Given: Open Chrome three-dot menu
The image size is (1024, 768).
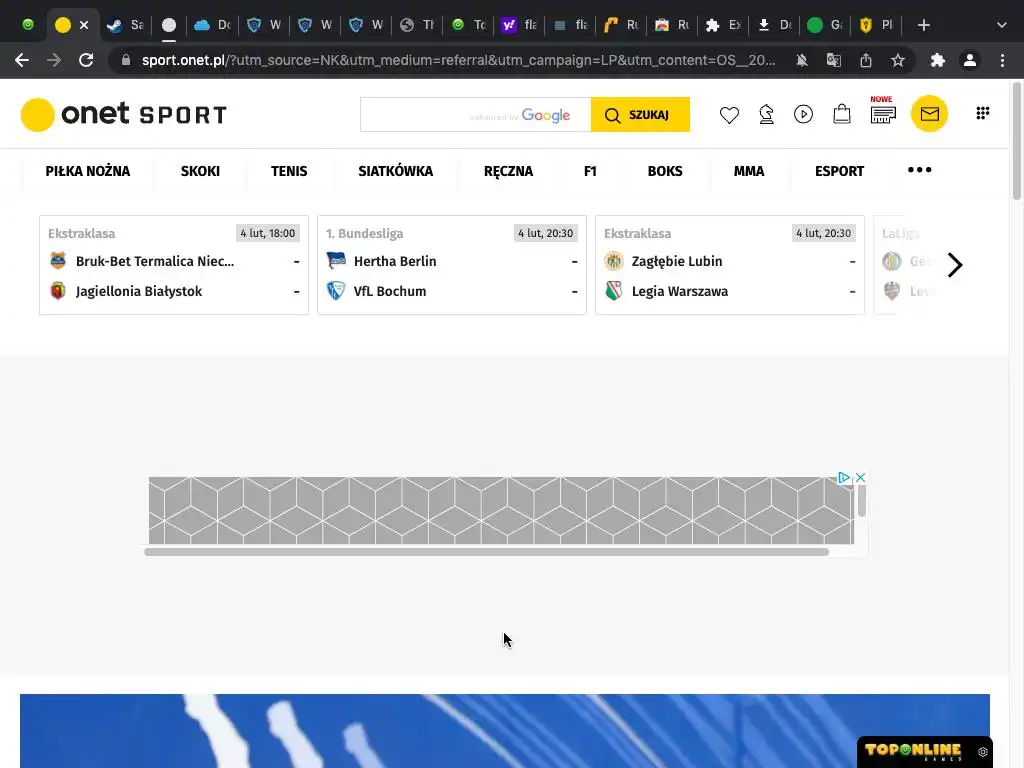Looking at the screenshot, I should (1002, 60).
